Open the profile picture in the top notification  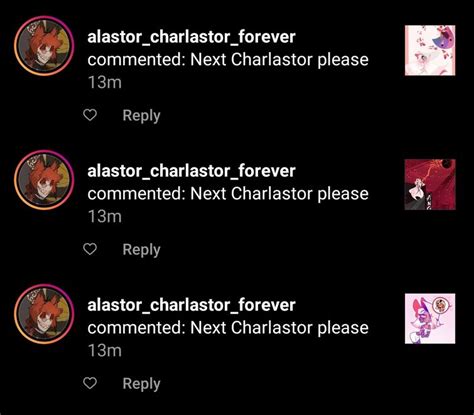44,46
